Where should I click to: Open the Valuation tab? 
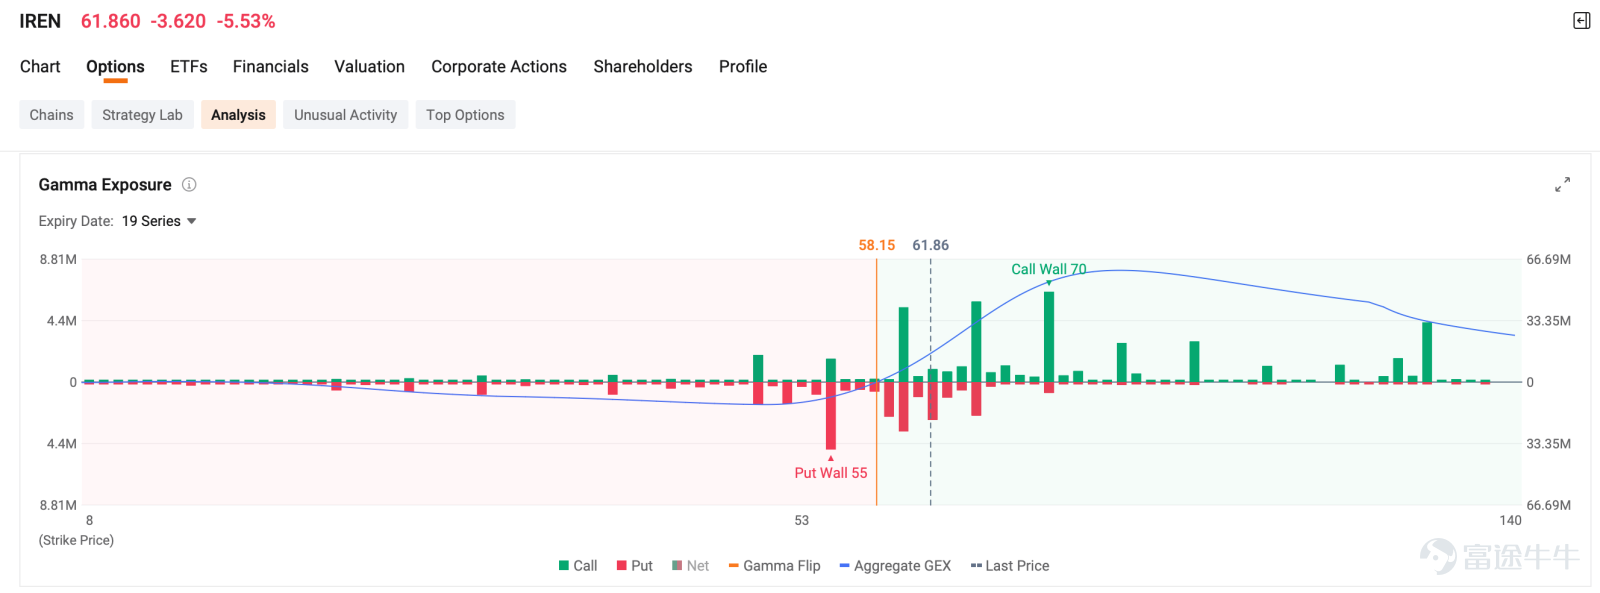(370, 67)
